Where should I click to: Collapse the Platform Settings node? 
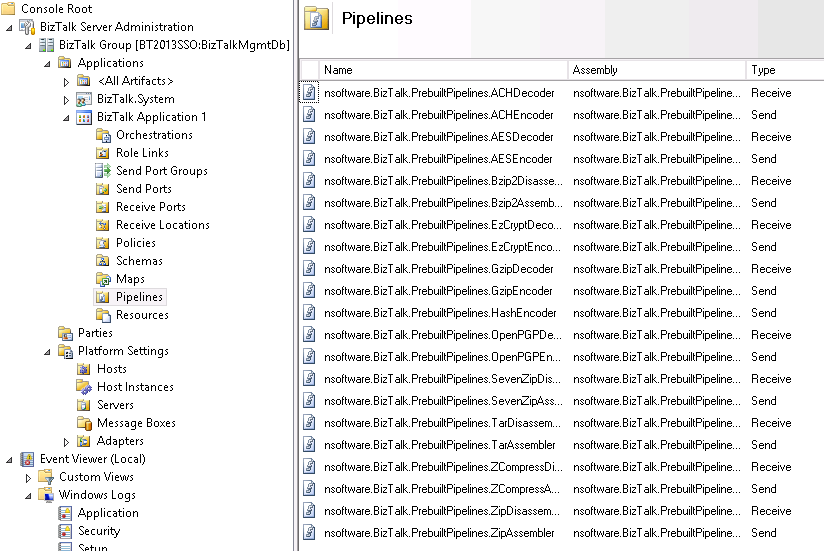tap(47, 352)
